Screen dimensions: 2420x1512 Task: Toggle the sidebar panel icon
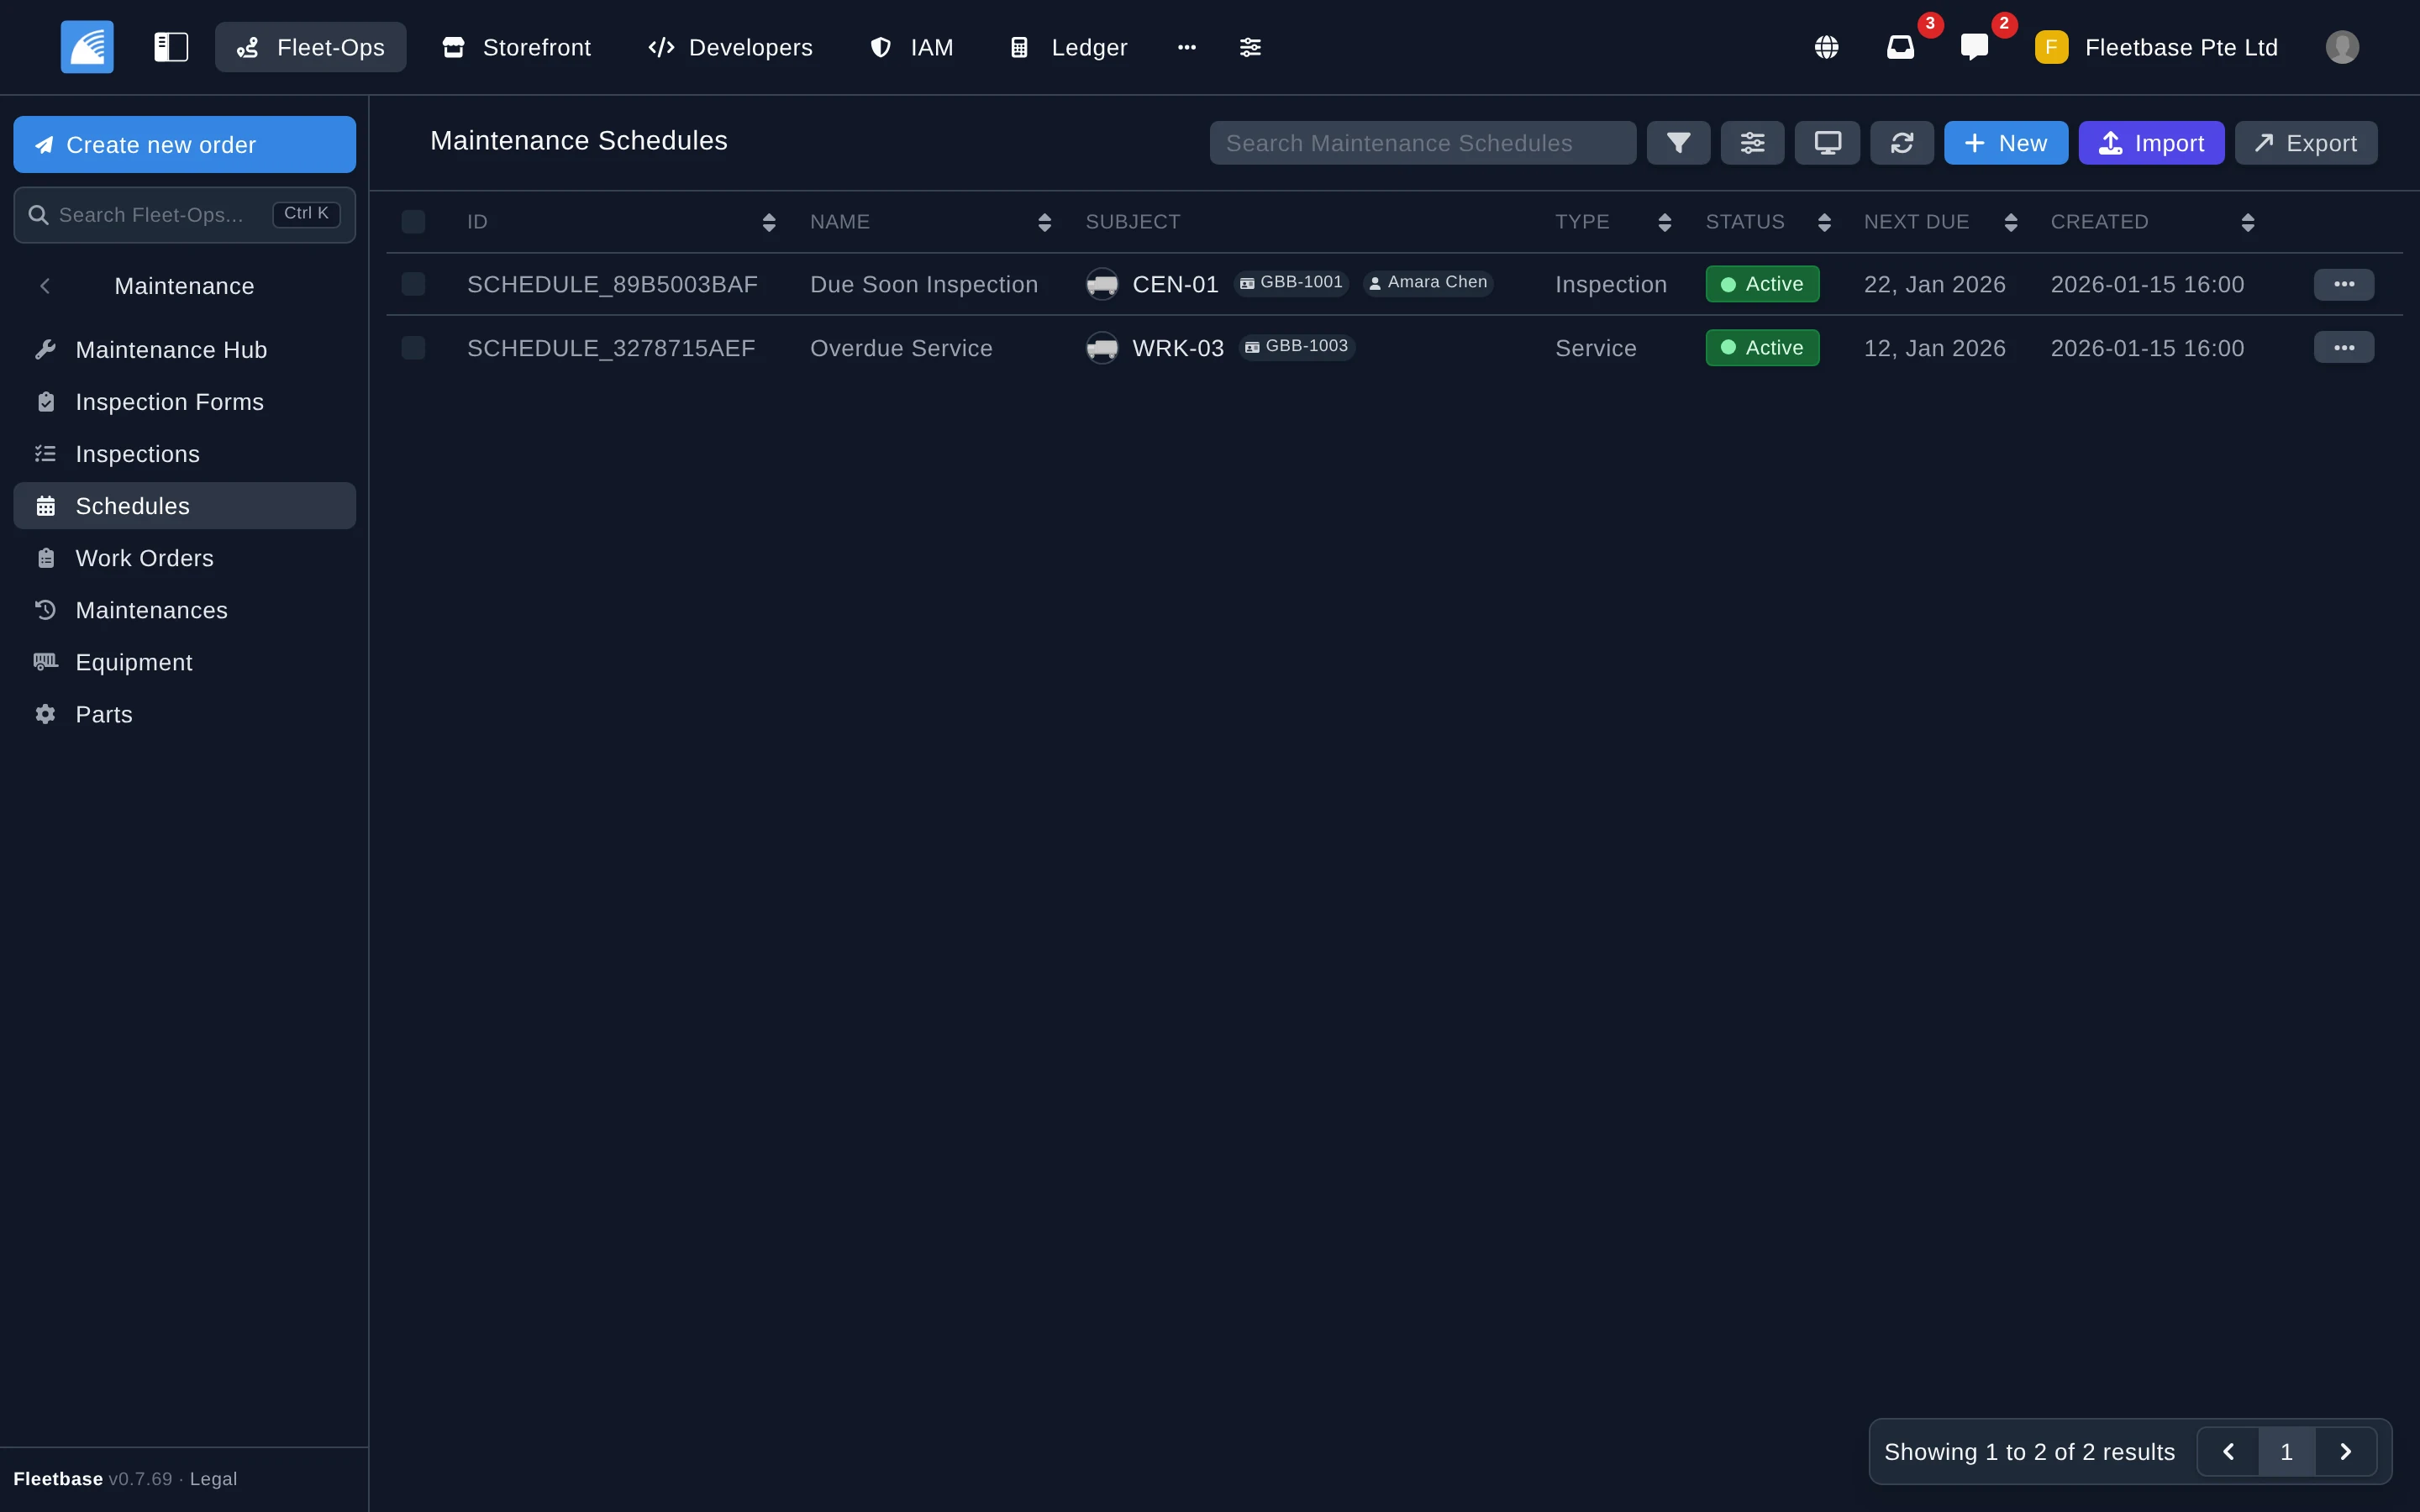click(x=171, y=47)
